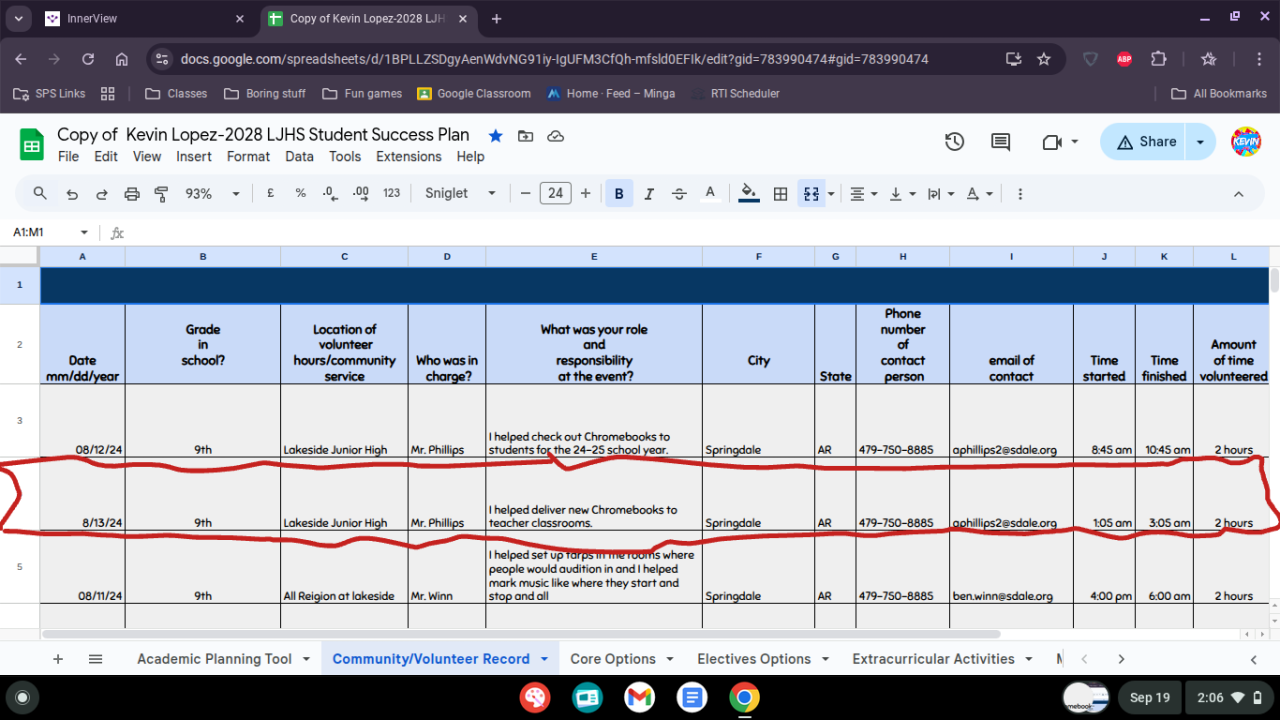The height and width of the screenshot is (720, 1280).
Task: Open the Extensions menu
Action: click(x=408, y=156)
